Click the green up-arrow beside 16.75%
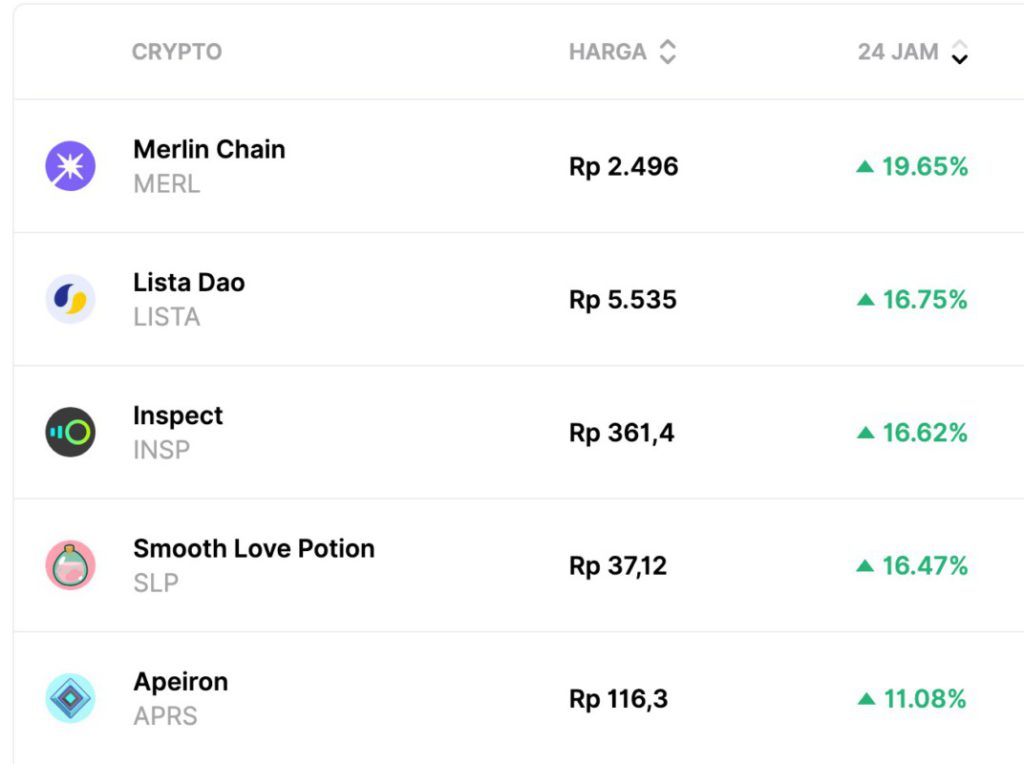Viewport: 1024px width, 764px height. [866, 300]
